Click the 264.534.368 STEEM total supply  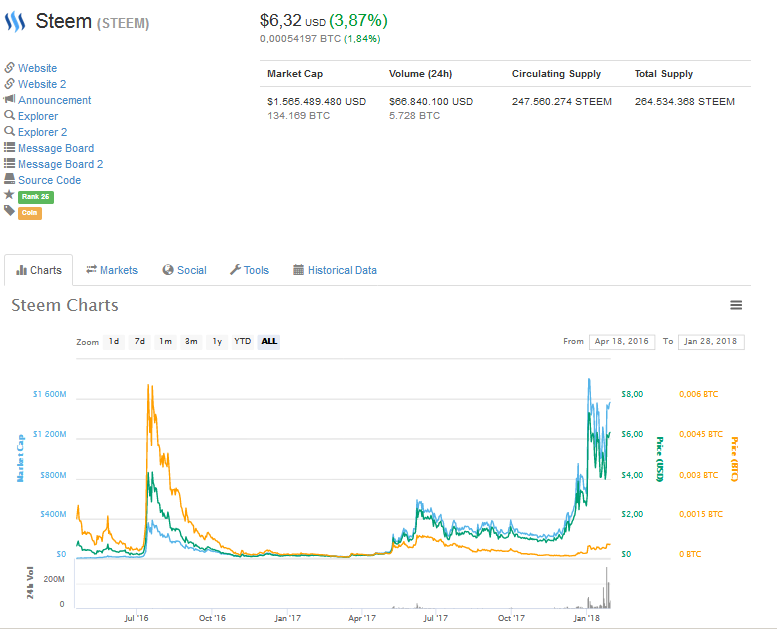click(685, 102)
